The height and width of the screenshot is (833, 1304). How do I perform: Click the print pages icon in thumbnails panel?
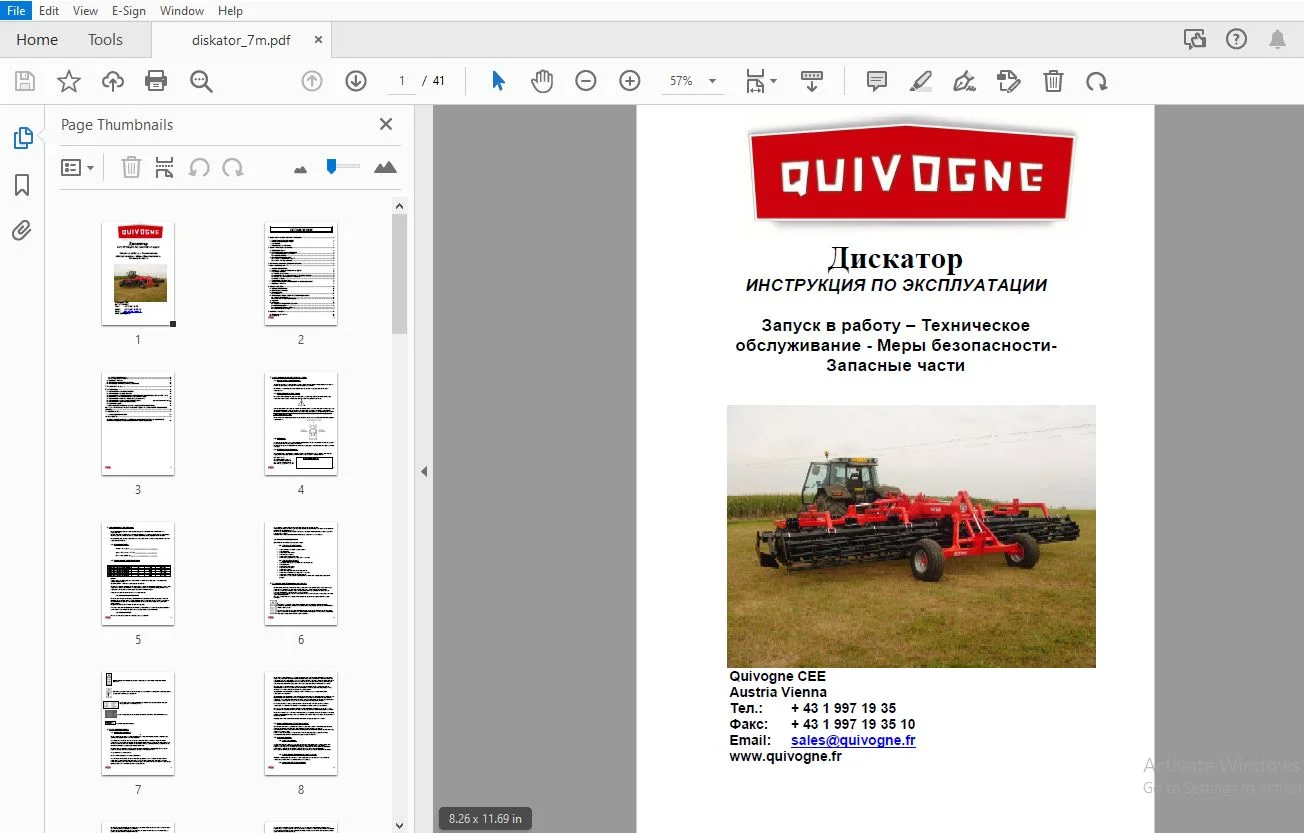coord(165,167)
